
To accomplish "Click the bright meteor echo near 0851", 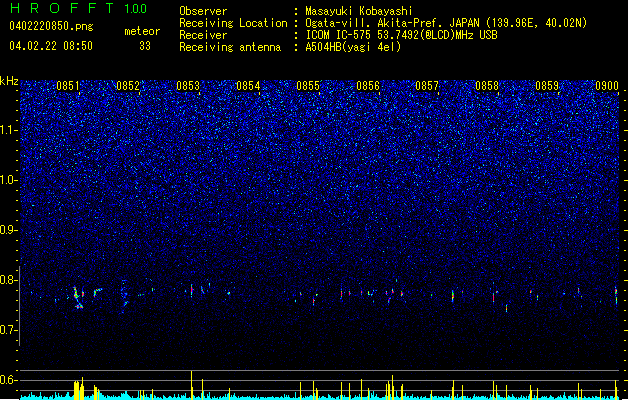I will (77, 298).
